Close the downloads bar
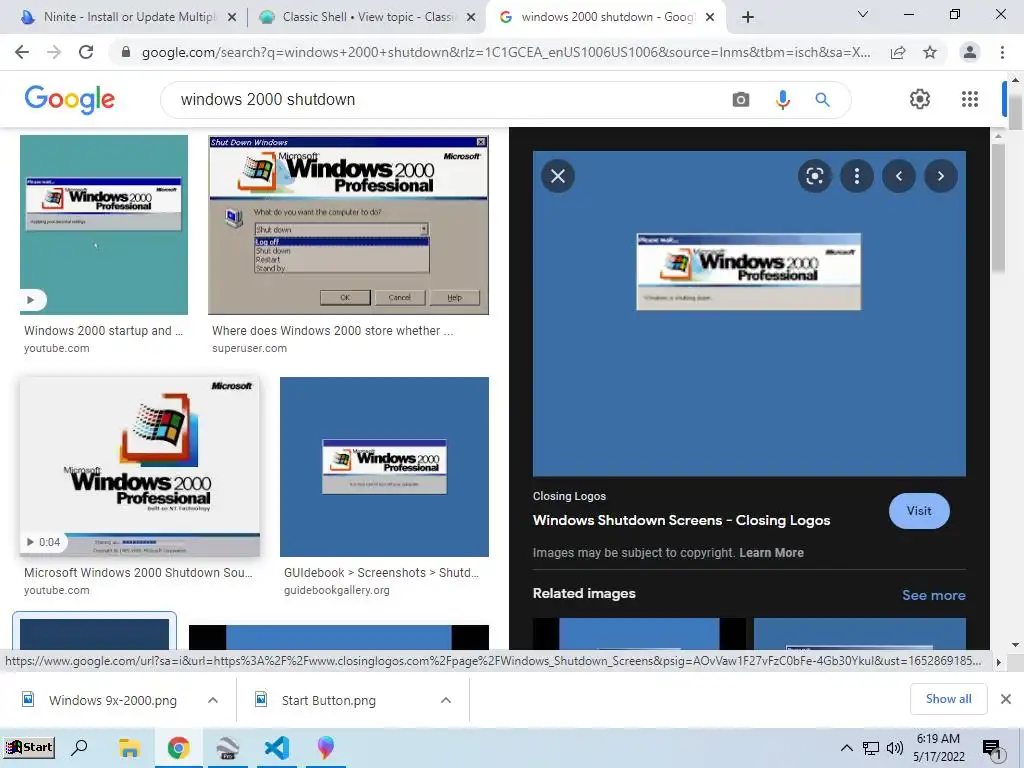Screen dimensions: 1024x768 click(1006, 699)
